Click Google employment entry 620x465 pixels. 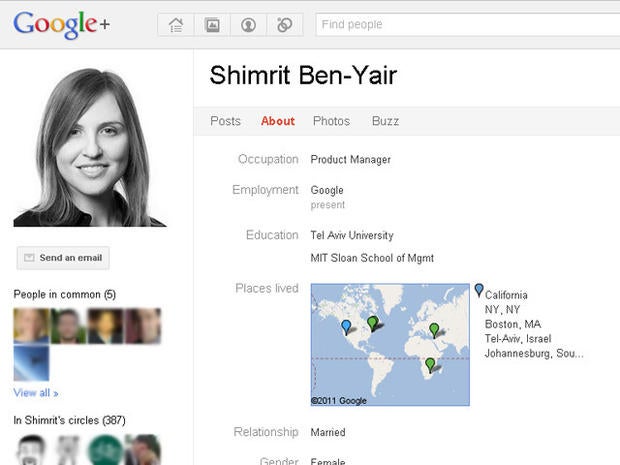click(327, 190)
